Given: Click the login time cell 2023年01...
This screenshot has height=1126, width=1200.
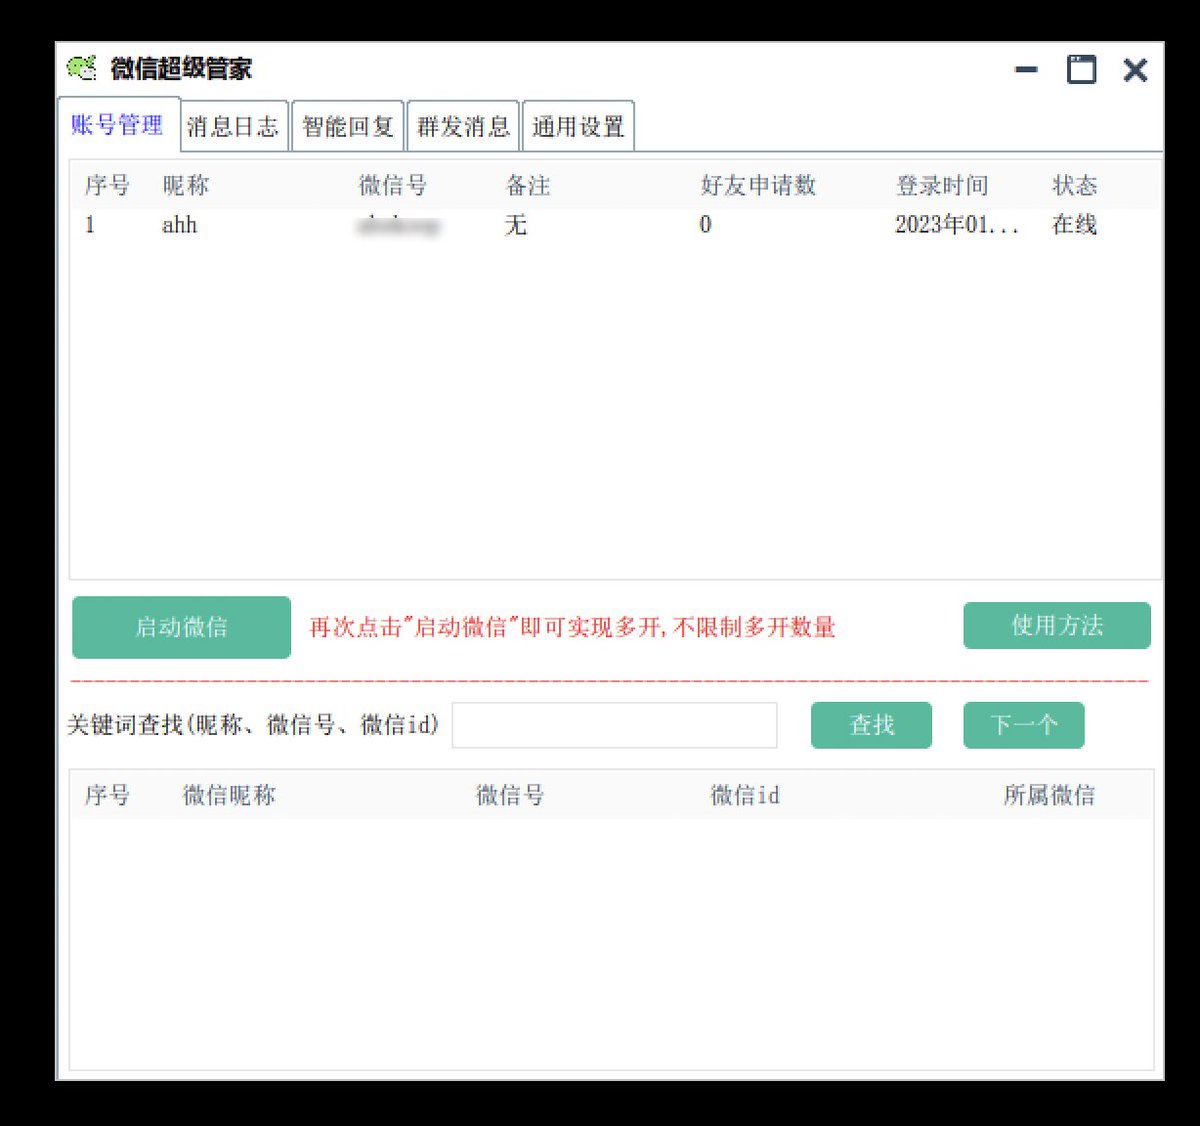Looking at the screenshot, I should [x=956, y=225].
